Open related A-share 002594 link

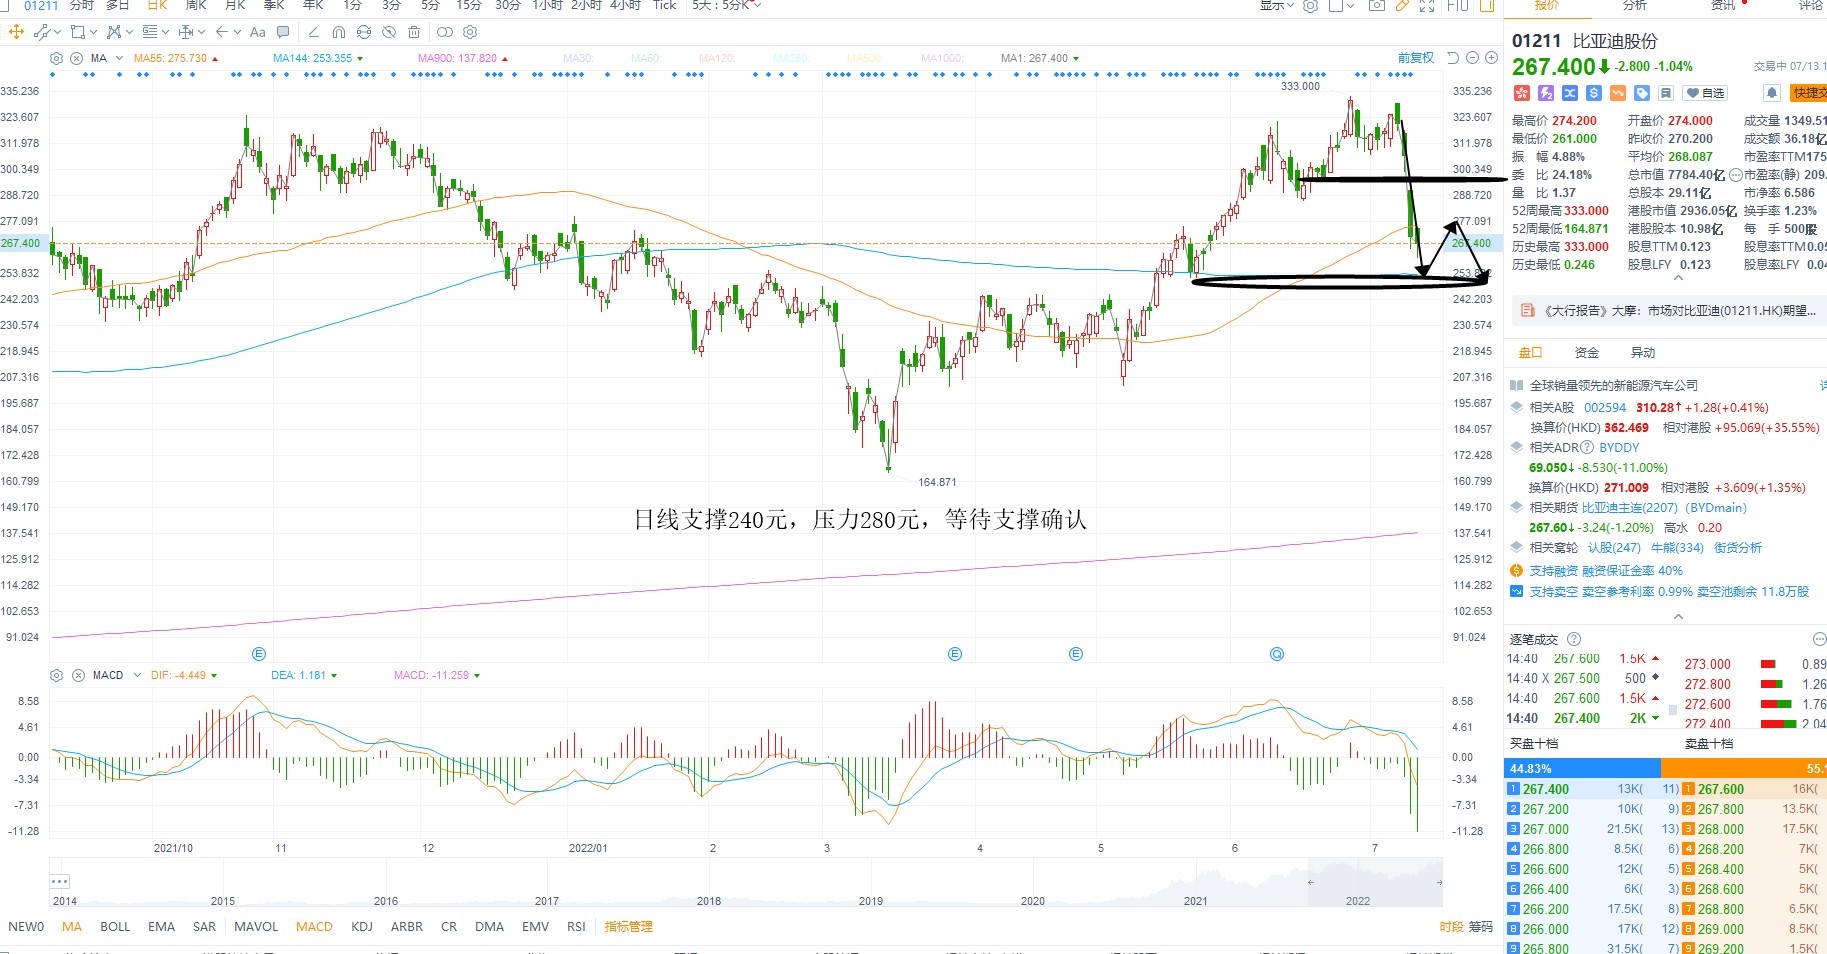pyautogui.click(x=1605, y=408)
